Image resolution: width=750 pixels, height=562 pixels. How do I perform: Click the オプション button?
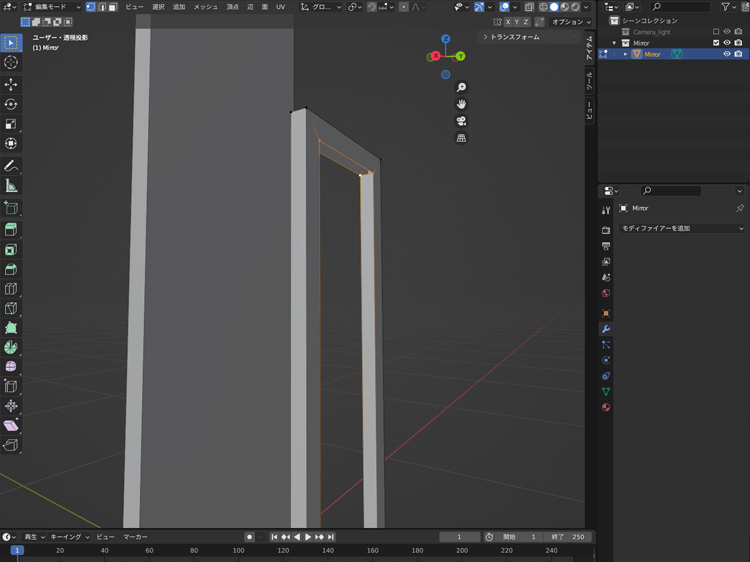(571, 21)
